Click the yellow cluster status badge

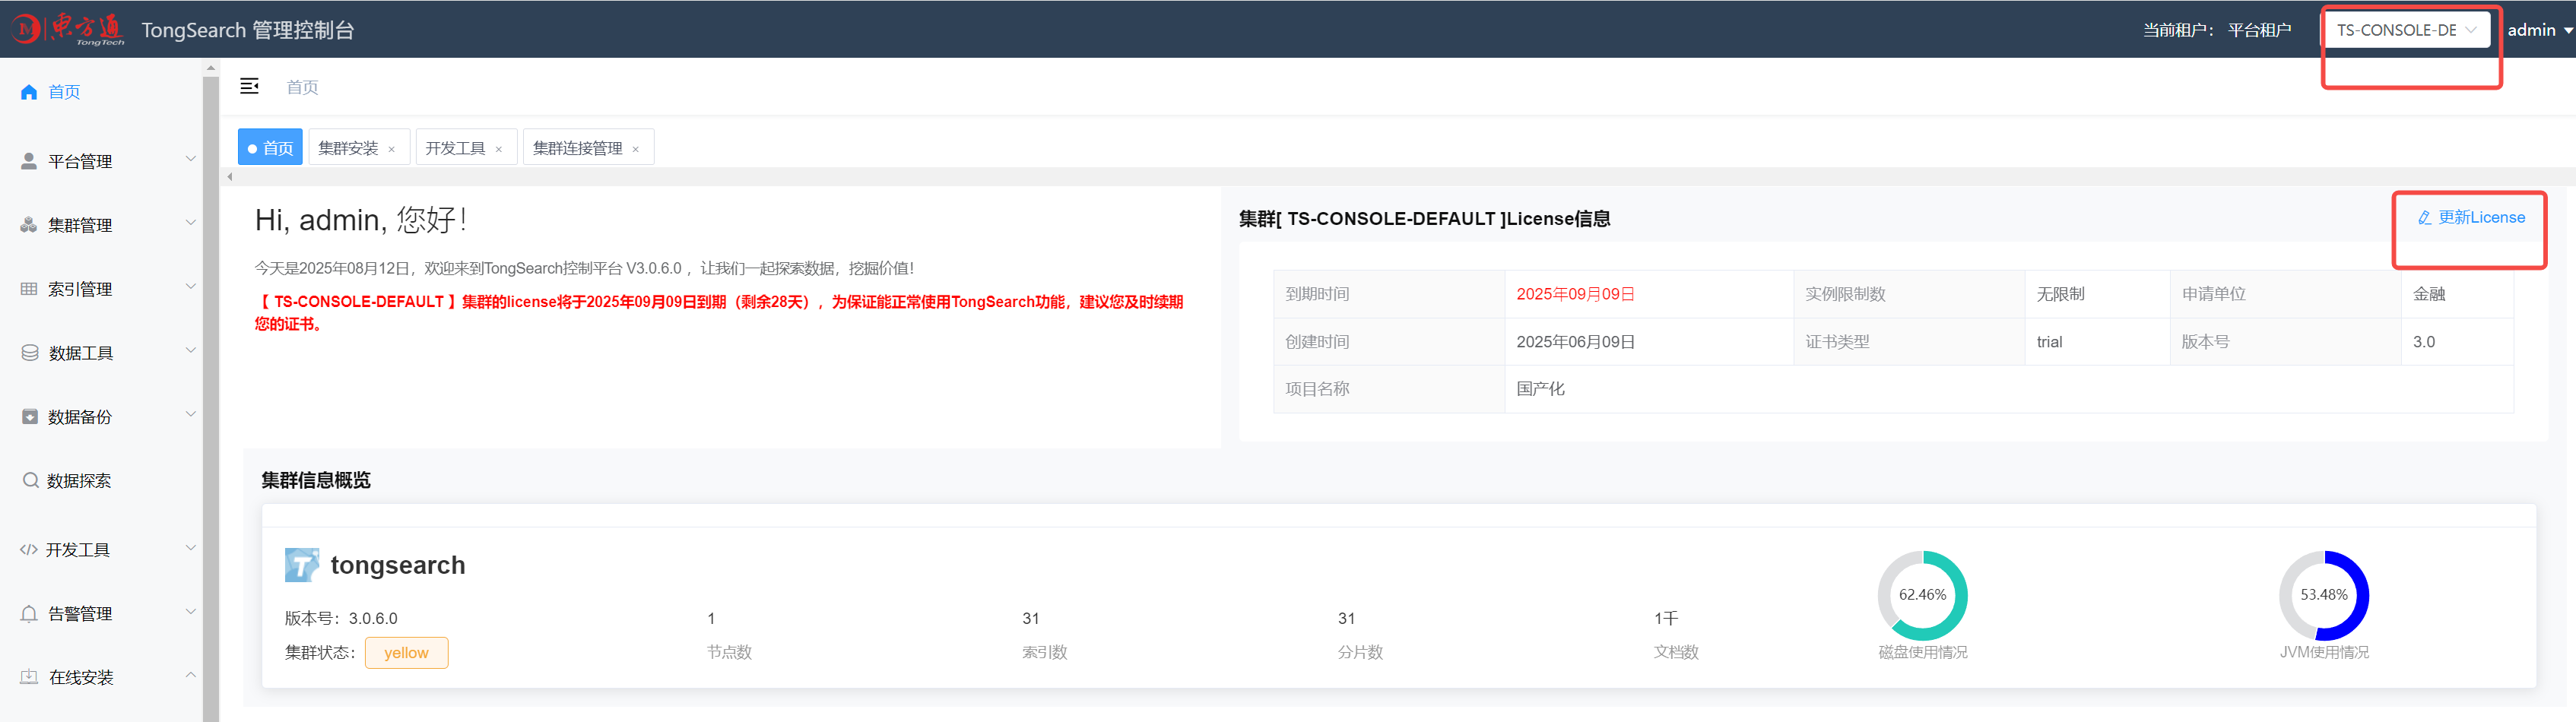point(406,653)
